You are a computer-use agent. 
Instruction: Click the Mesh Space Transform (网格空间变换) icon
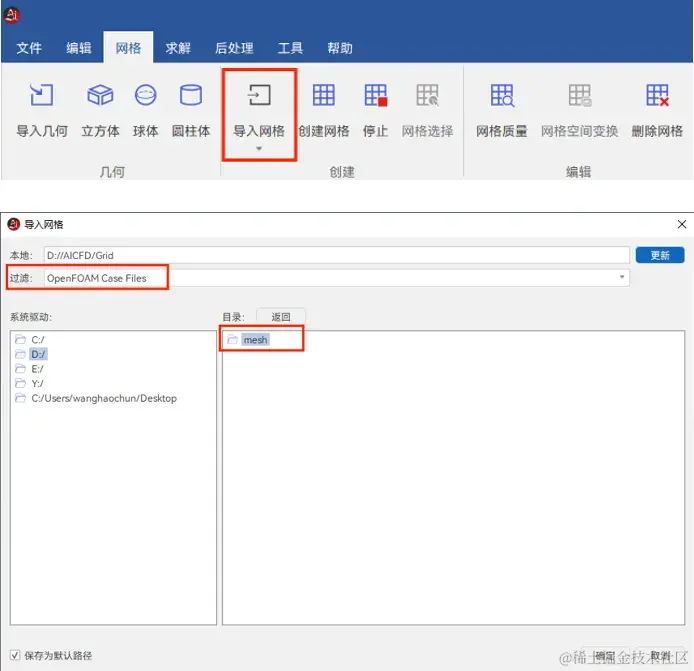[579, 95]
